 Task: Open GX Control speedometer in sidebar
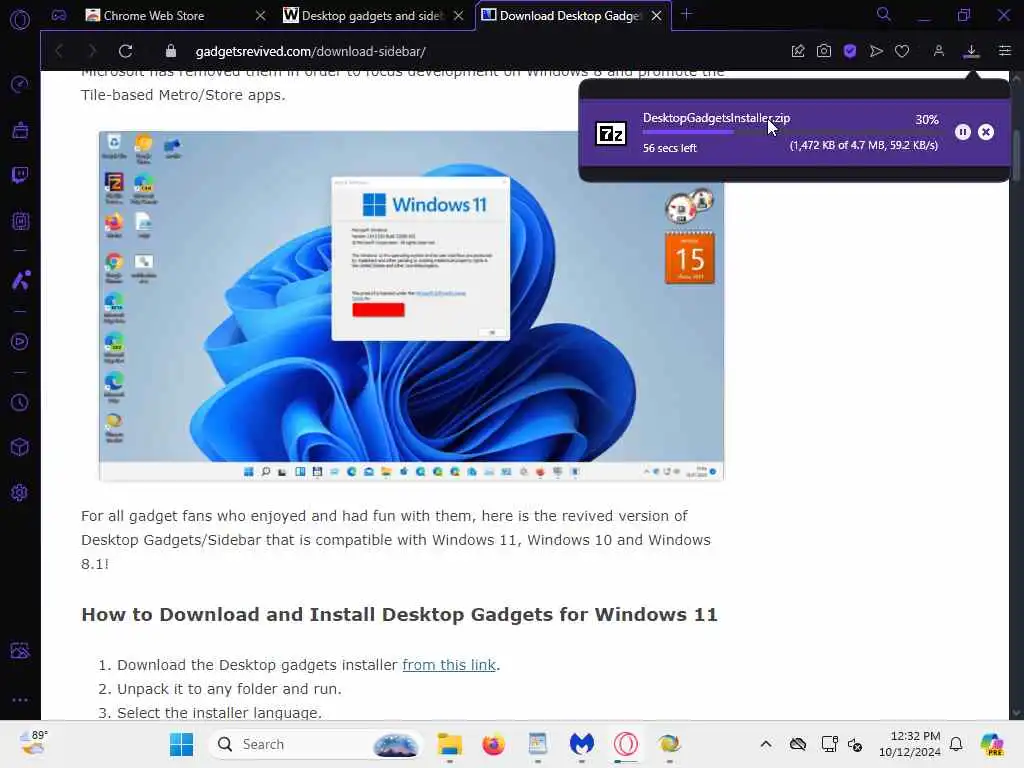click(x=20, y=84)
